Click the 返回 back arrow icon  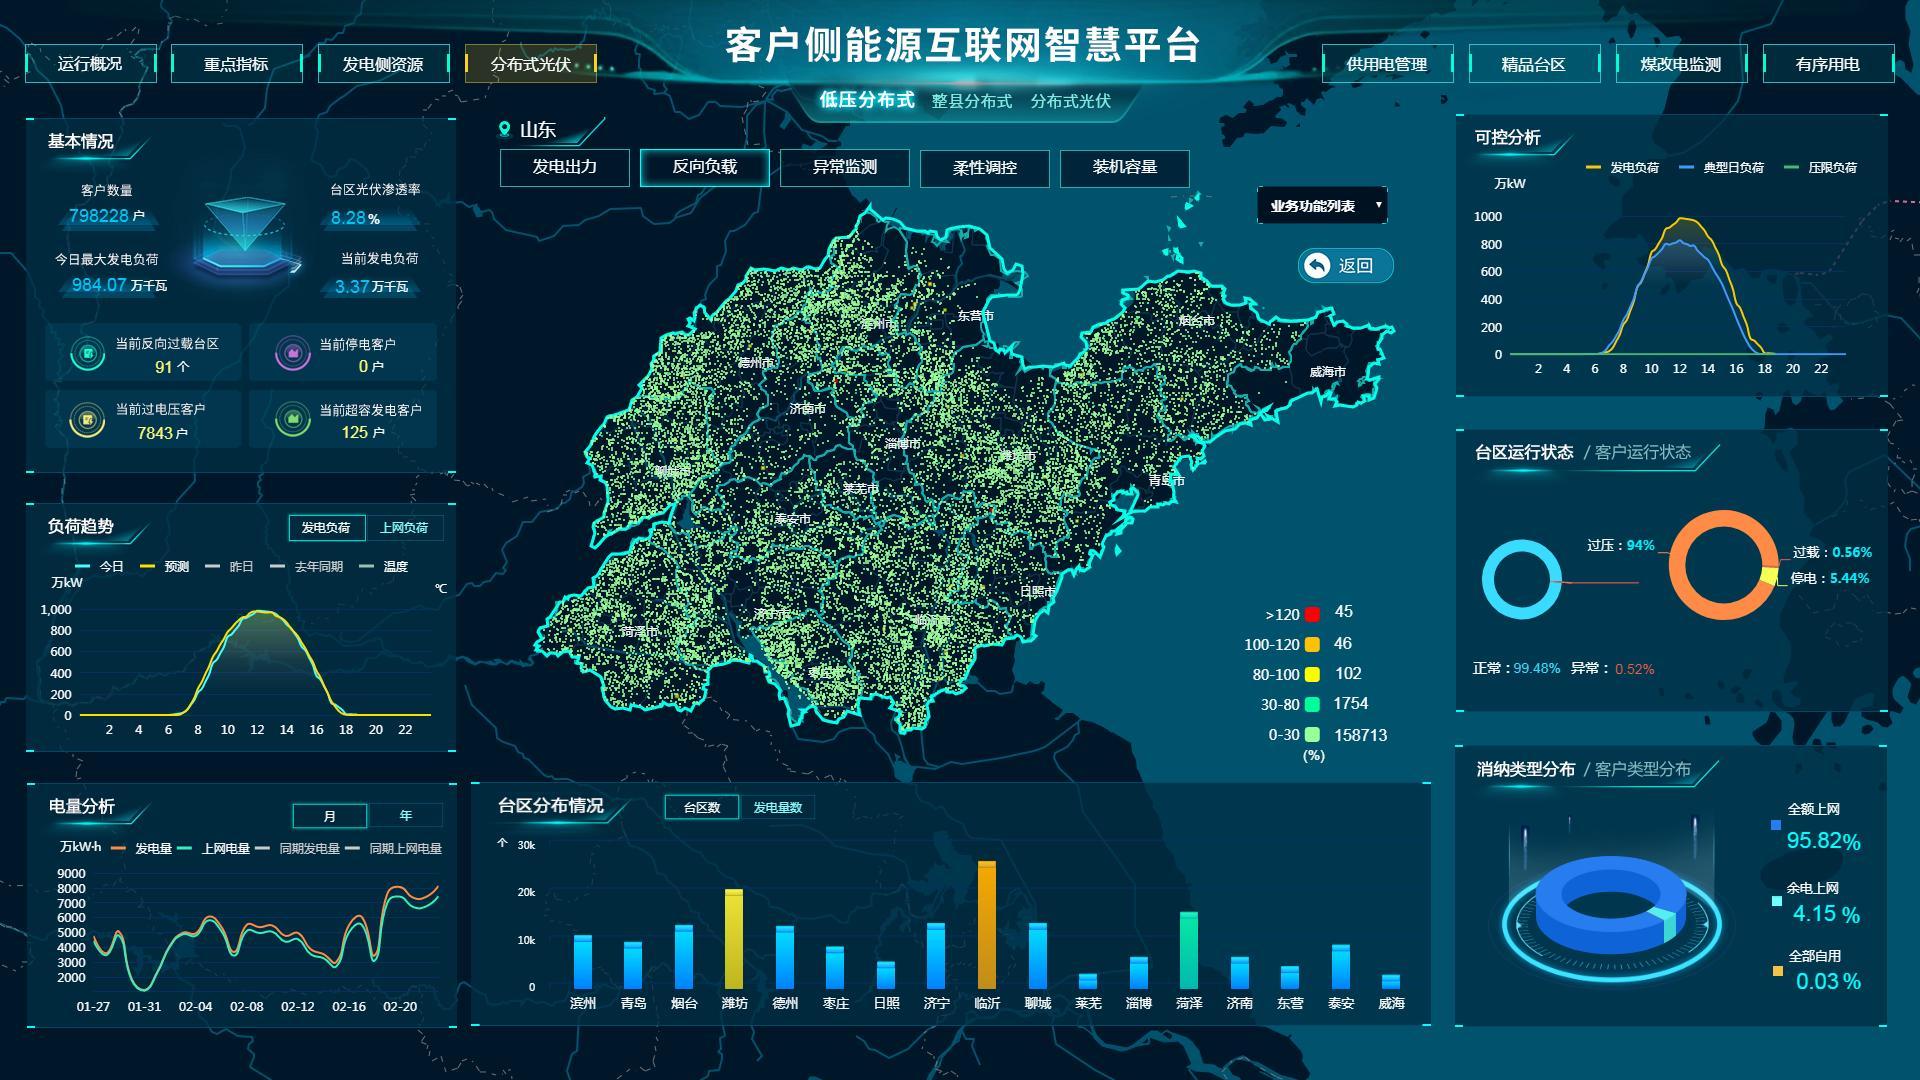point(1317,265)
